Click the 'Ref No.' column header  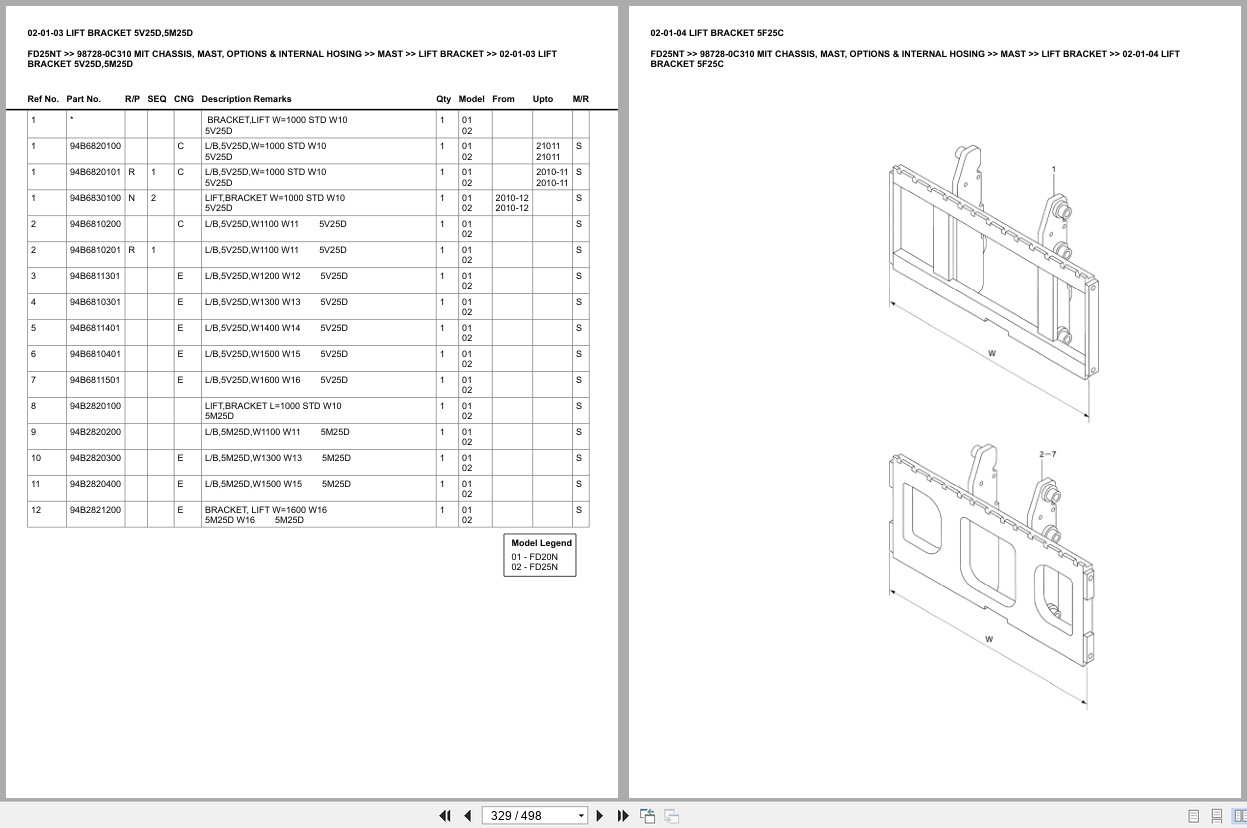pos(43,99)
